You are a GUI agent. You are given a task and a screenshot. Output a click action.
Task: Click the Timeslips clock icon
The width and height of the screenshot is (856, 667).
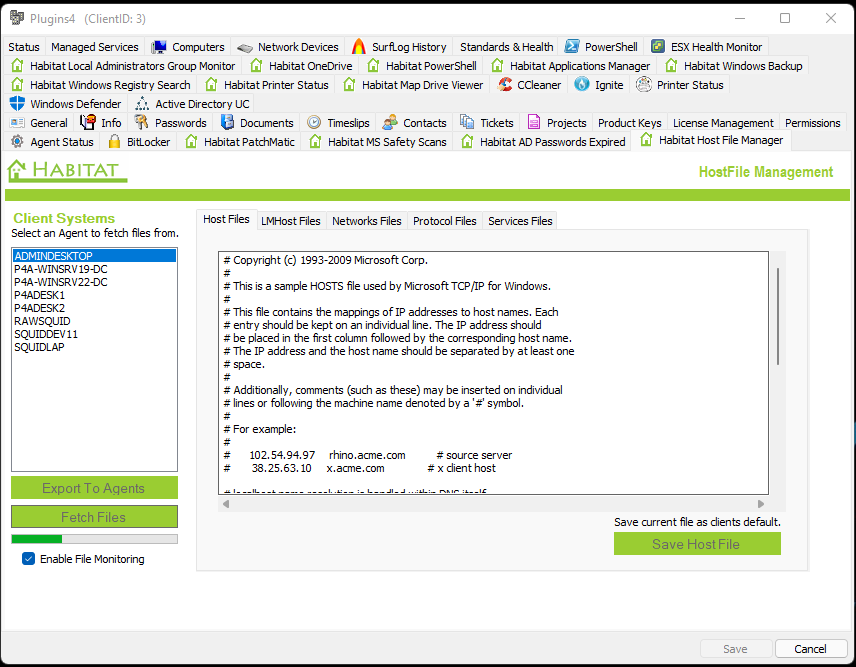[314, 122]
